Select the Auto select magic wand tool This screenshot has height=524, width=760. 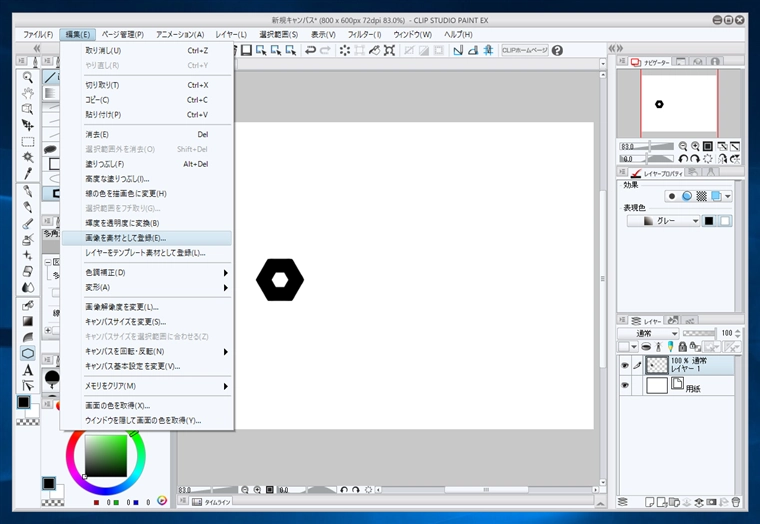click(x=28, y=157)
